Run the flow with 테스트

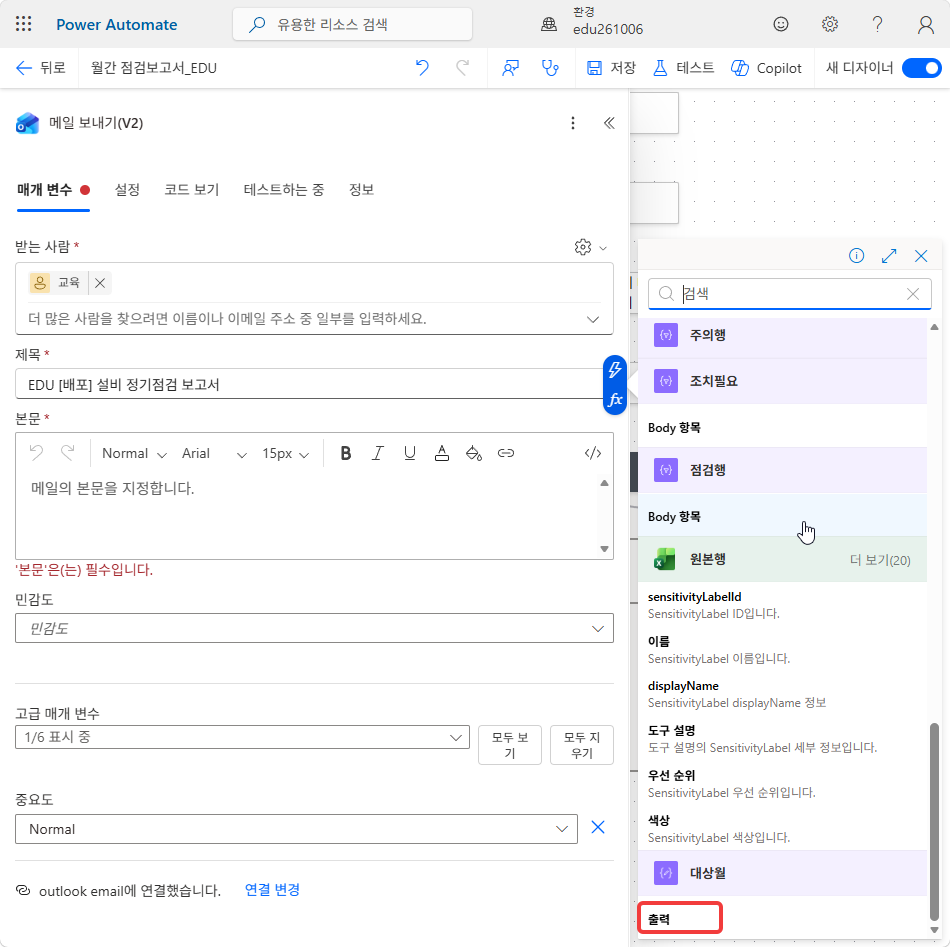coord(683,68)
